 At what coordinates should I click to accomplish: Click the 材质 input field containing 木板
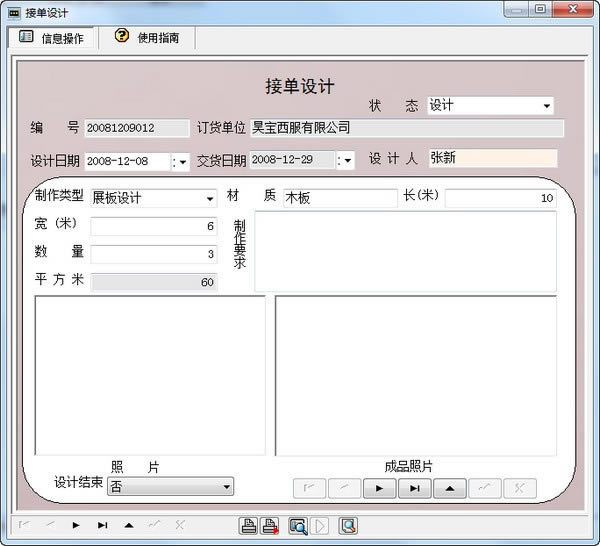click(339, 198)
